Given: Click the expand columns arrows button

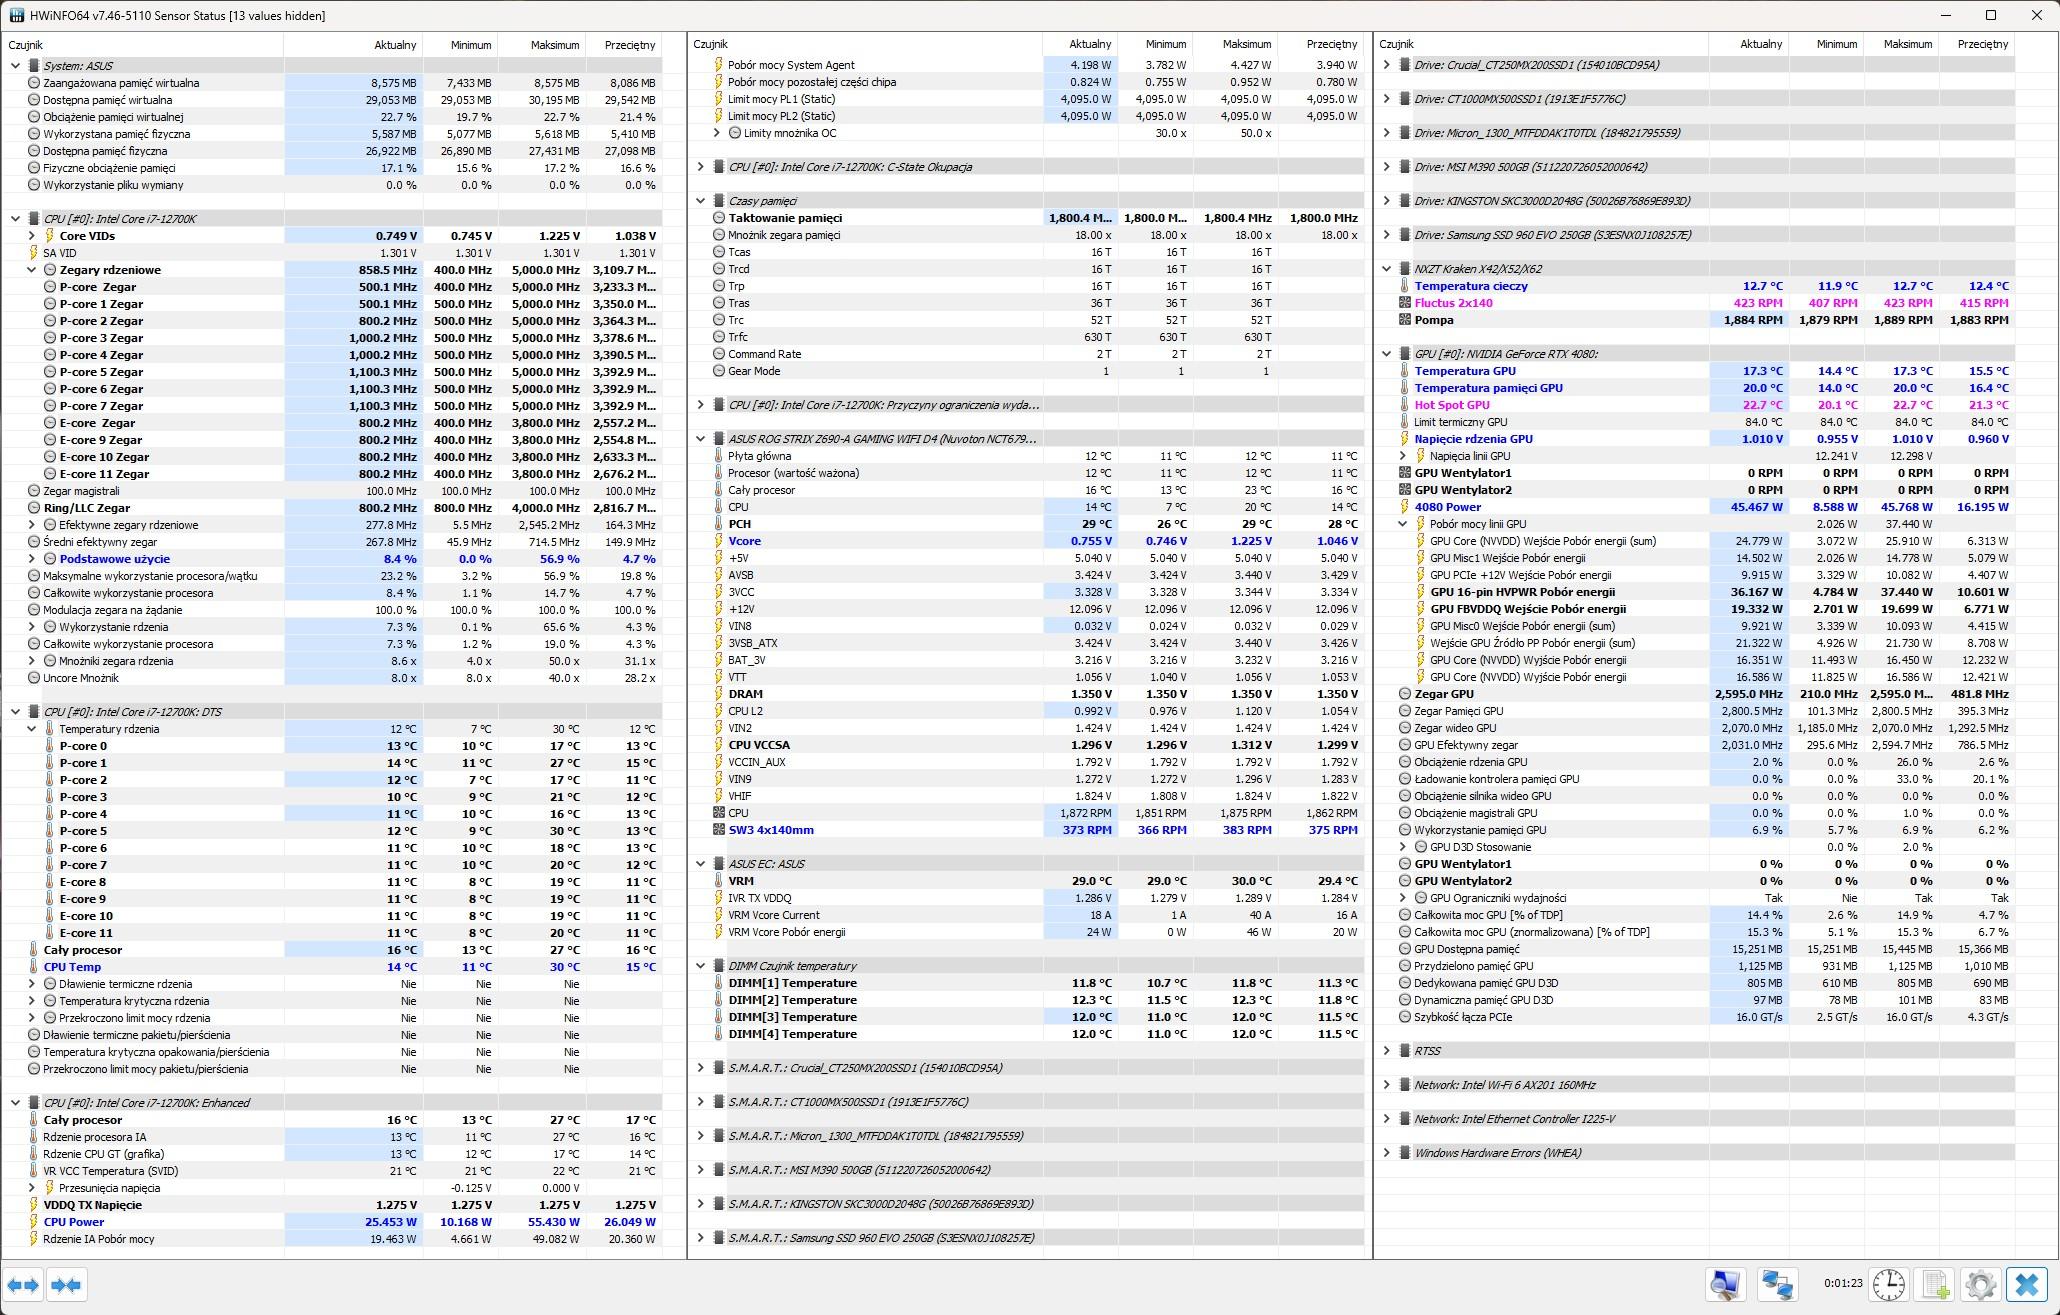Looking at the screenshot, I should (23, 1285).
